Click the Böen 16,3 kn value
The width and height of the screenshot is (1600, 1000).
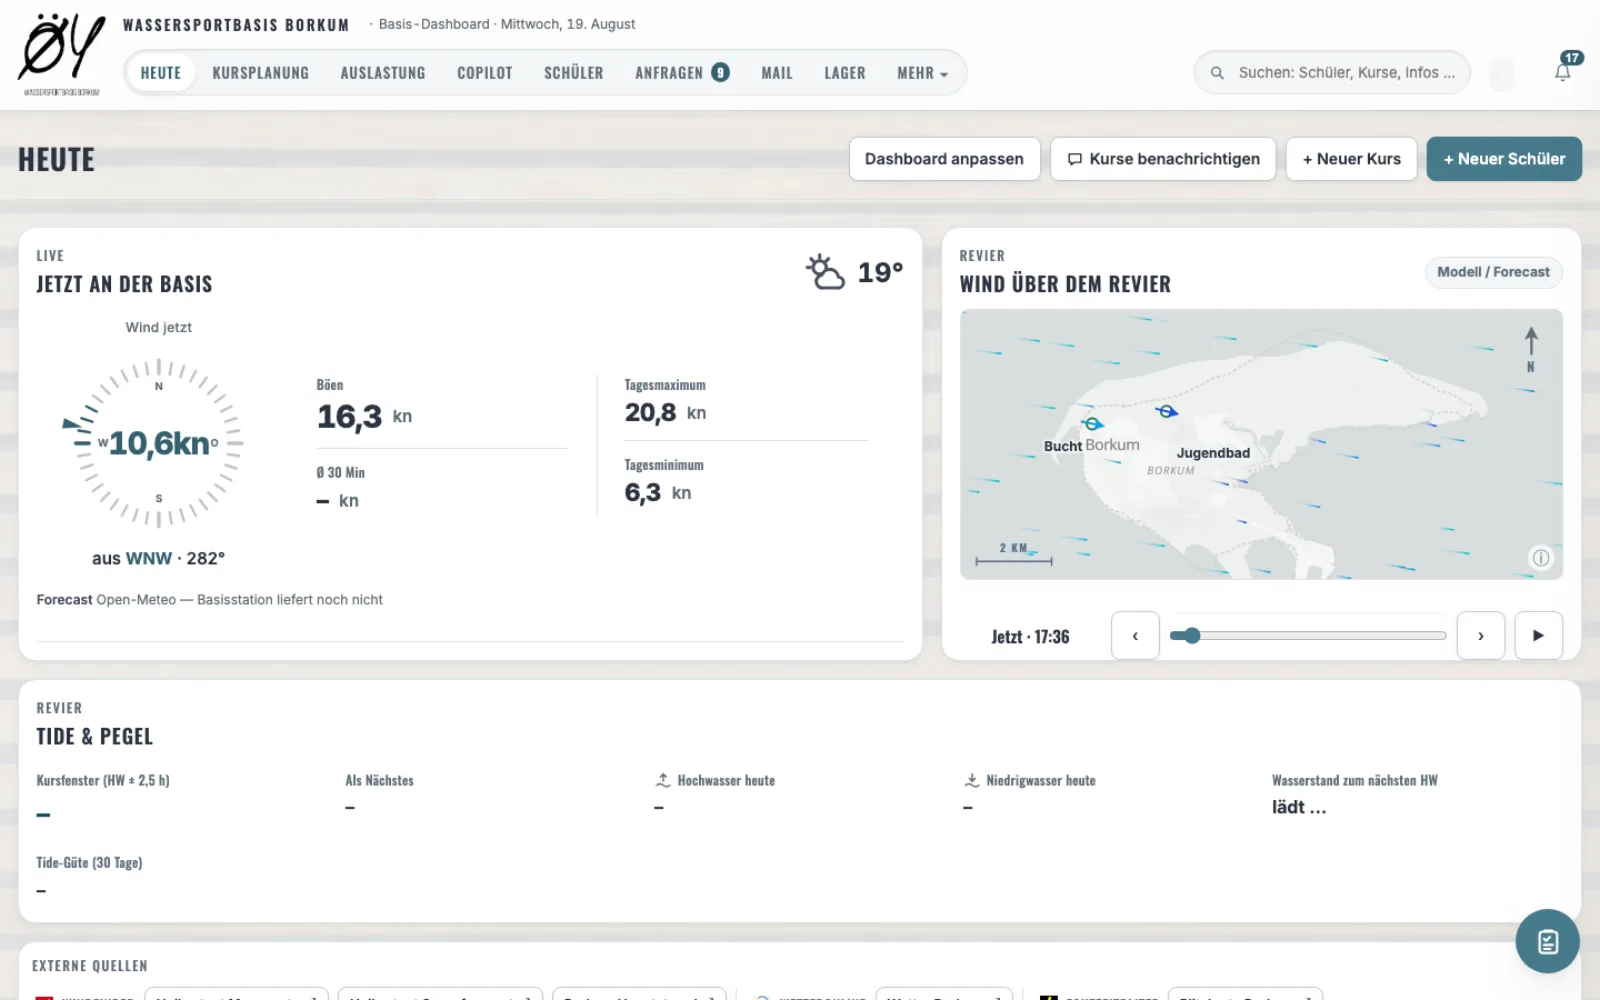(x=364, y=416)
